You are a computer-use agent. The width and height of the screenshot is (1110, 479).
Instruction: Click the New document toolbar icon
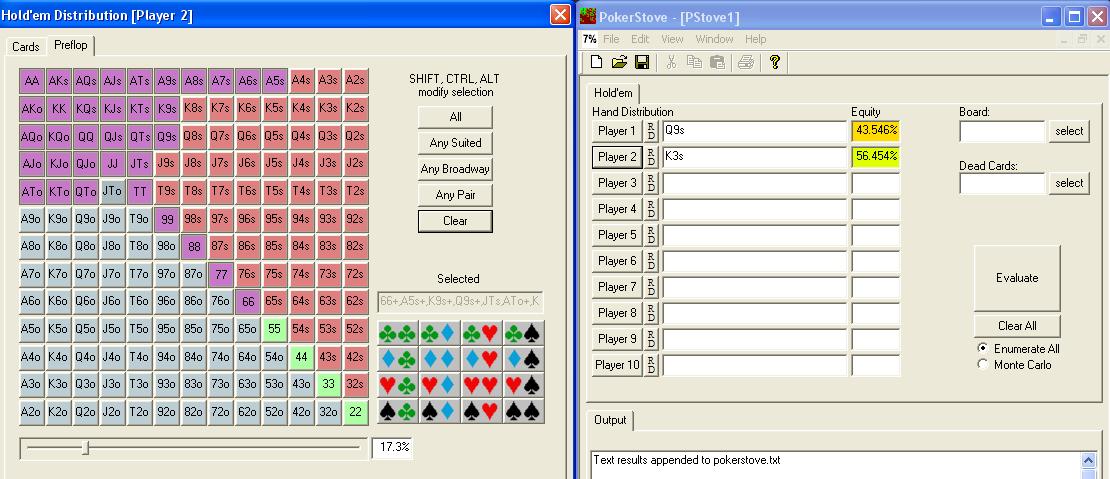(597, 62)
